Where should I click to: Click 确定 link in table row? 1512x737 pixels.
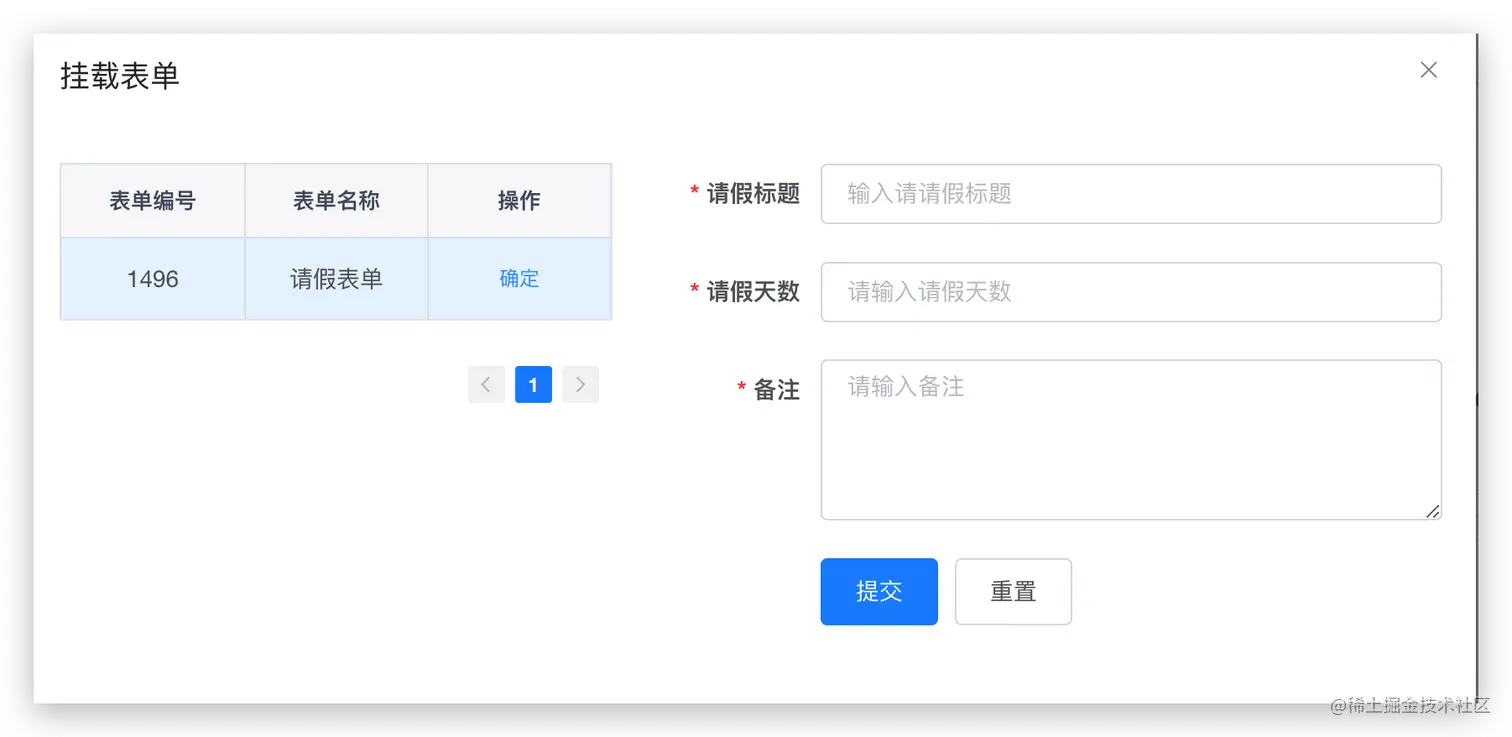519,279
